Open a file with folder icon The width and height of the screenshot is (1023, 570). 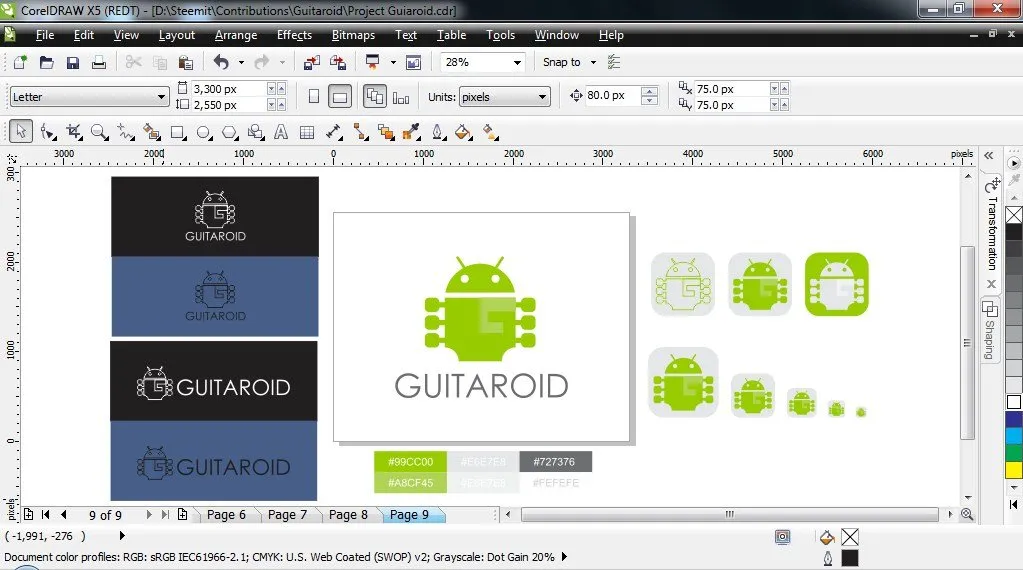(46, 62)
